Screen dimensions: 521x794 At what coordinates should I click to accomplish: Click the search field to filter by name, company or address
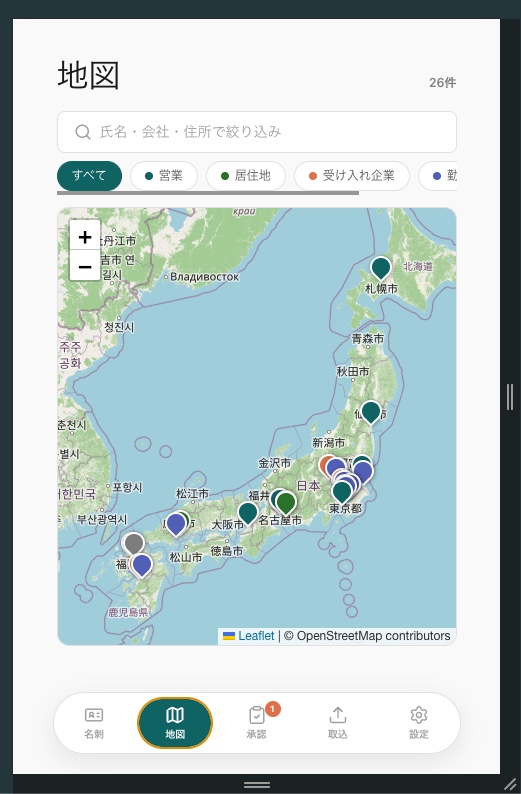point(257,132)
